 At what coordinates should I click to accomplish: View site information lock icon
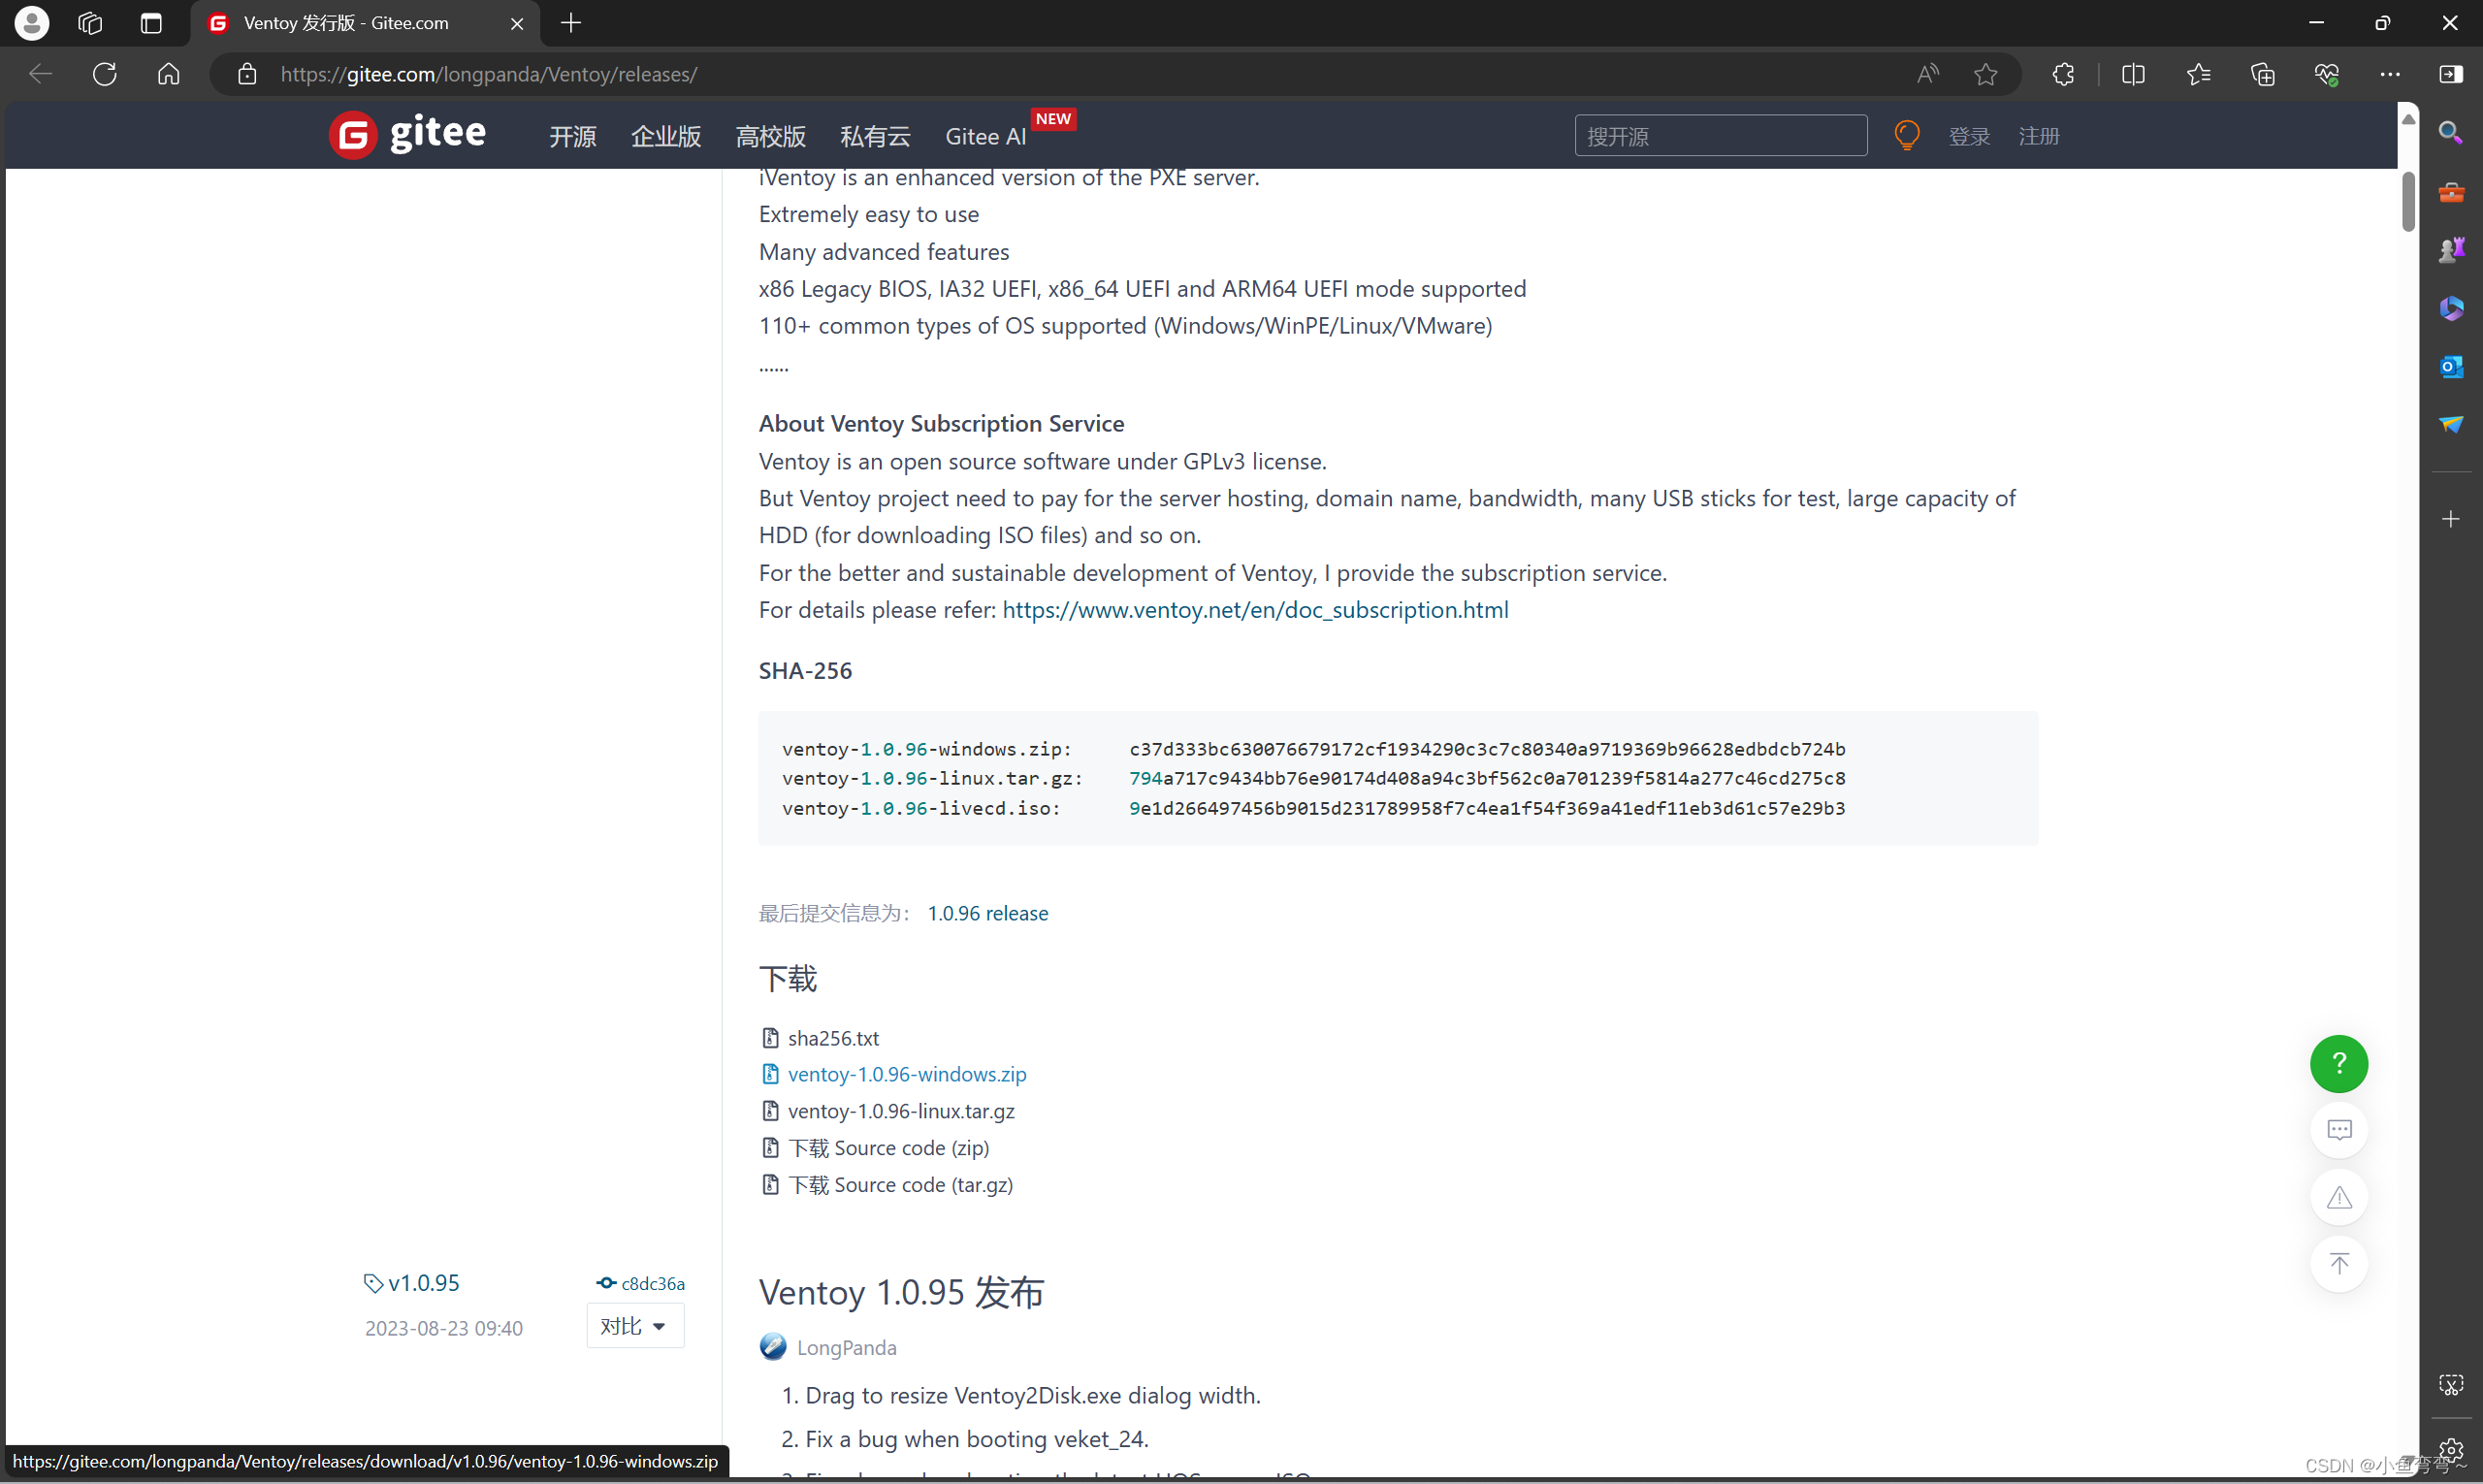pos(247,74)
